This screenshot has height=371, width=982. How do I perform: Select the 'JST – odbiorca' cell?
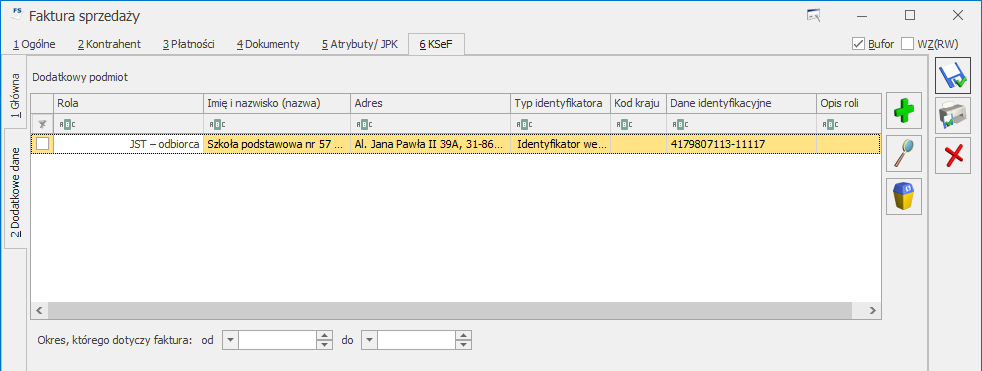point(128,144)
